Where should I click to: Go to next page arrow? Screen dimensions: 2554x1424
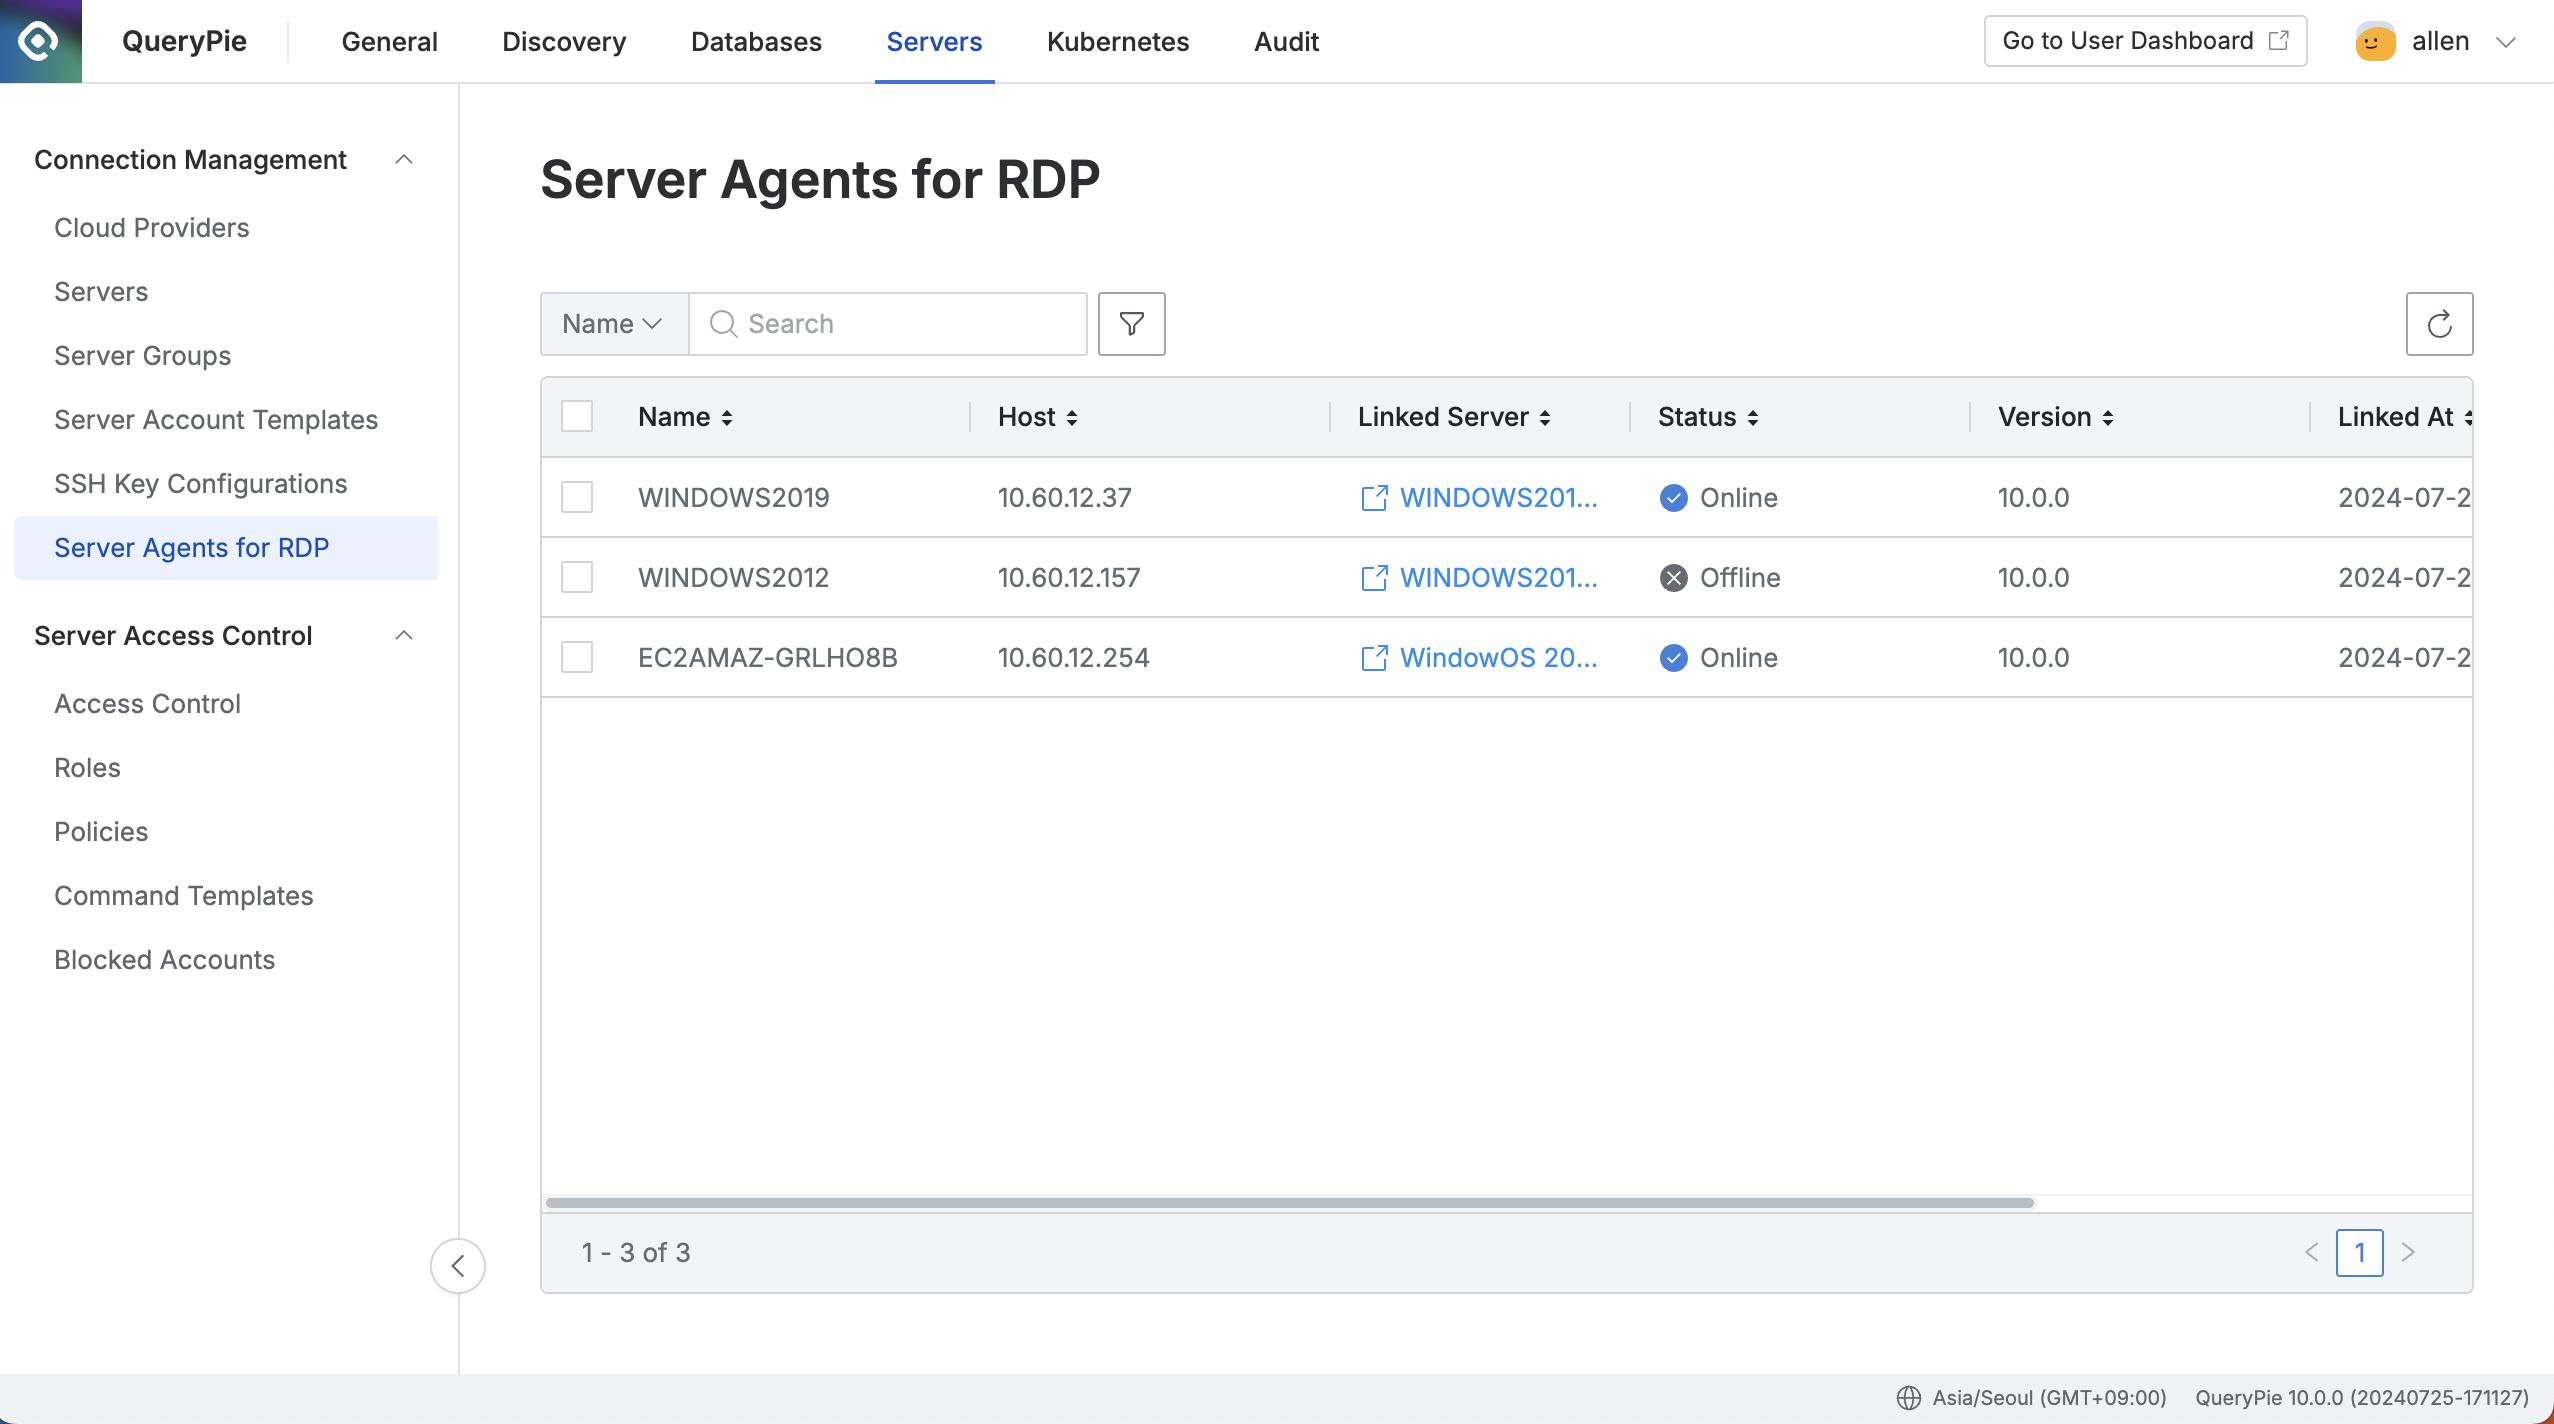(2408, 1252)
